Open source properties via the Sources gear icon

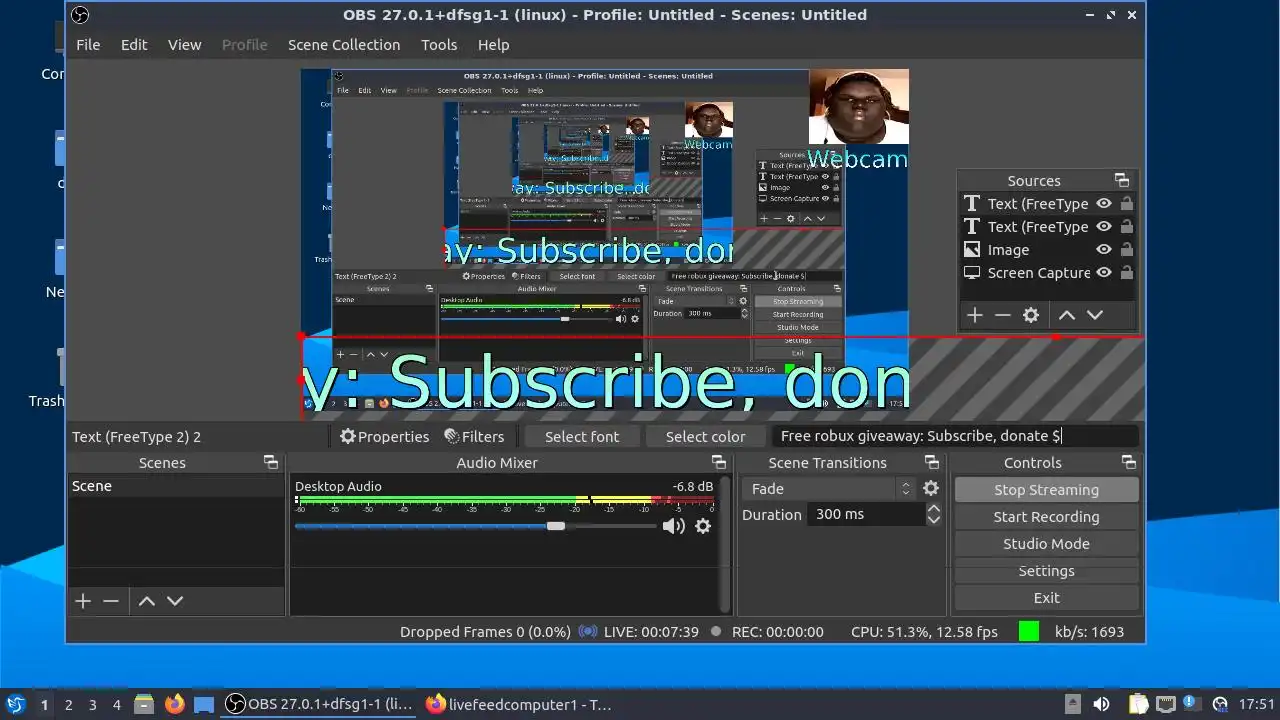[x=1031, y=315]
